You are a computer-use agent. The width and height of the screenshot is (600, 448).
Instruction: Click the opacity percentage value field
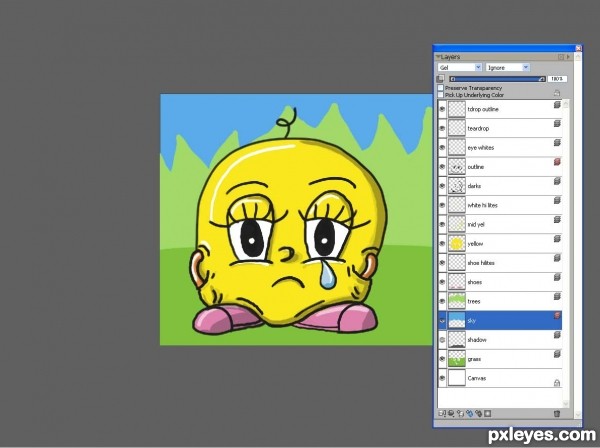coord(557,79)
